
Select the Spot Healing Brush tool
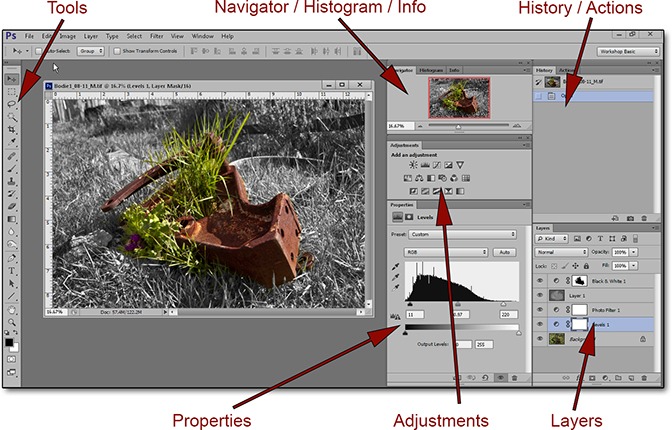[12, 156]
